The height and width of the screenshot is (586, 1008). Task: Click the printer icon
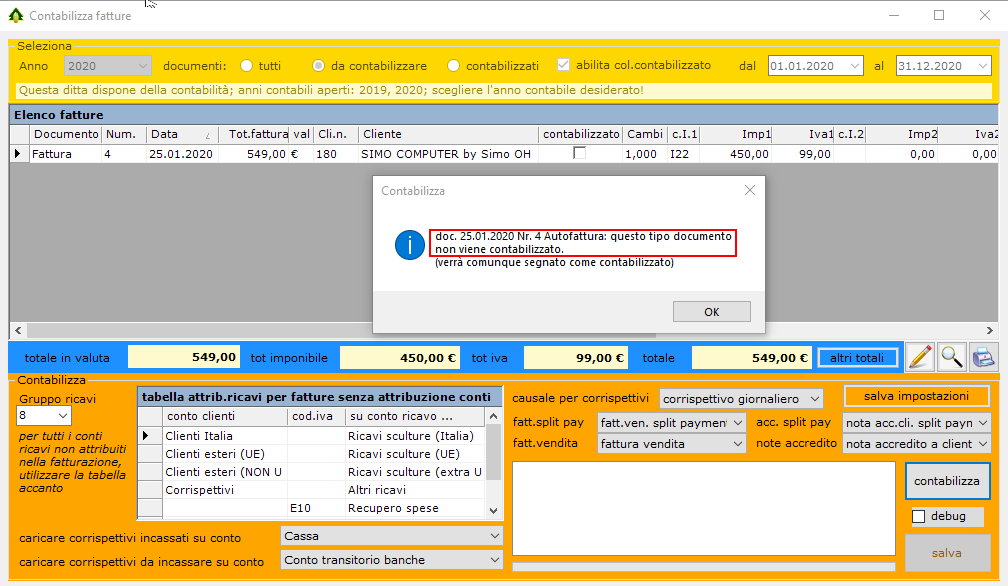click(x=983, y=357)
